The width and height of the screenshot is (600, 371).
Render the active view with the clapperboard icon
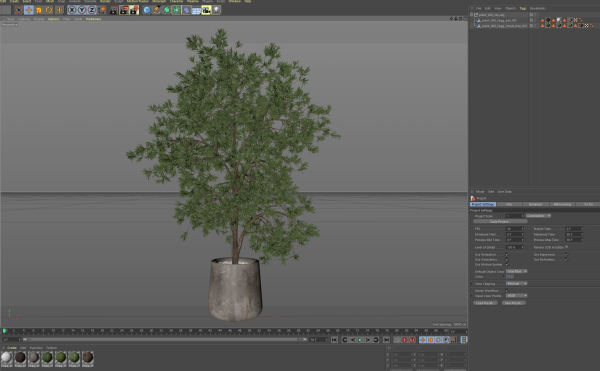point(114,10)
